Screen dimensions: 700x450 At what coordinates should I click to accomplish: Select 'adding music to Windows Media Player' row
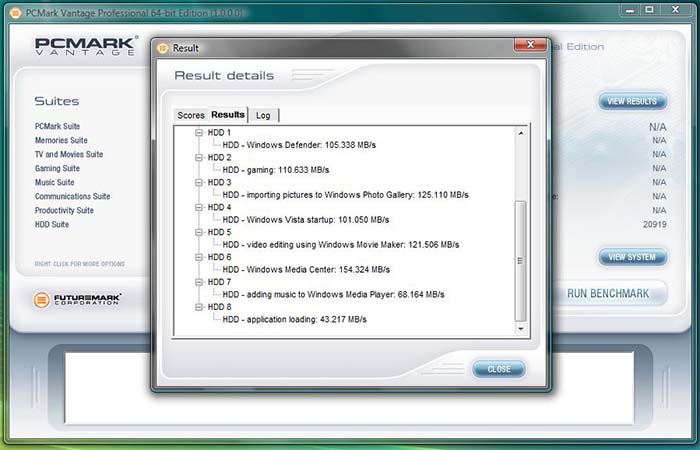[333, 295]
